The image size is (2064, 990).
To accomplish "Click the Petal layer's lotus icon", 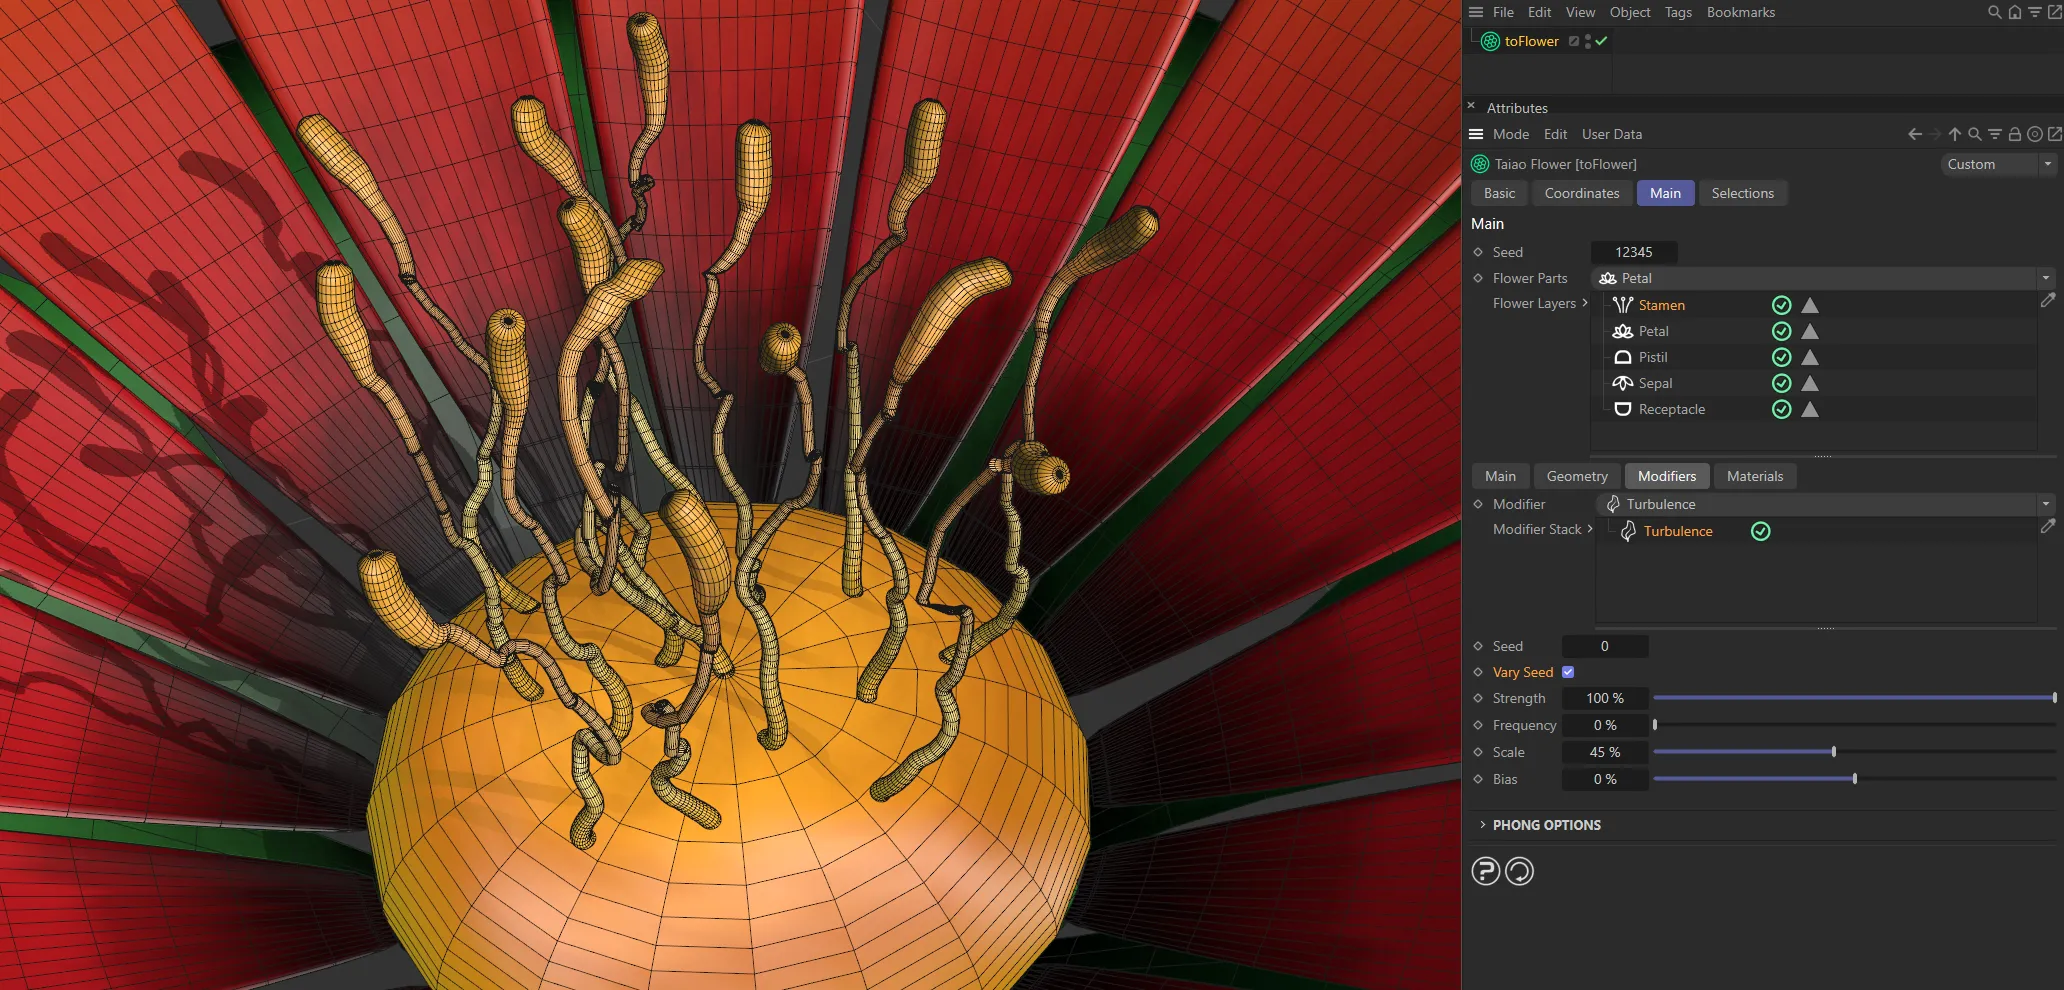I will pos(1622,331).
